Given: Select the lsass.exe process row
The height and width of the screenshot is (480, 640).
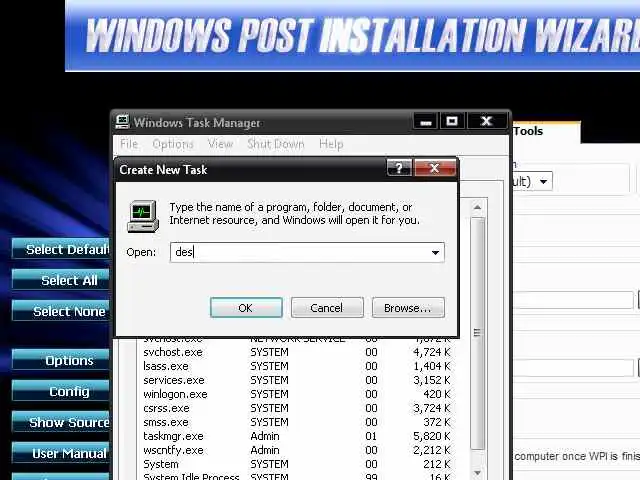Looking at the screenshot, I should [x=297, y=366].
